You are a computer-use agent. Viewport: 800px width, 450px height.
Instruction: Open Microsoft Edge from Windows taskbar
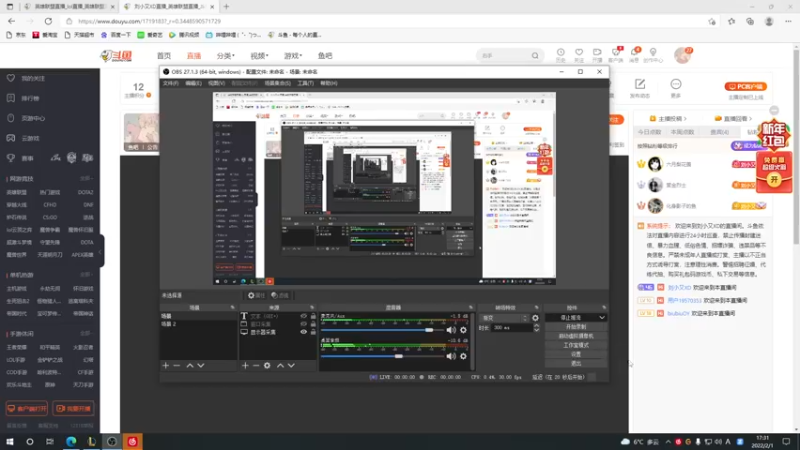(x=71, y=441)
